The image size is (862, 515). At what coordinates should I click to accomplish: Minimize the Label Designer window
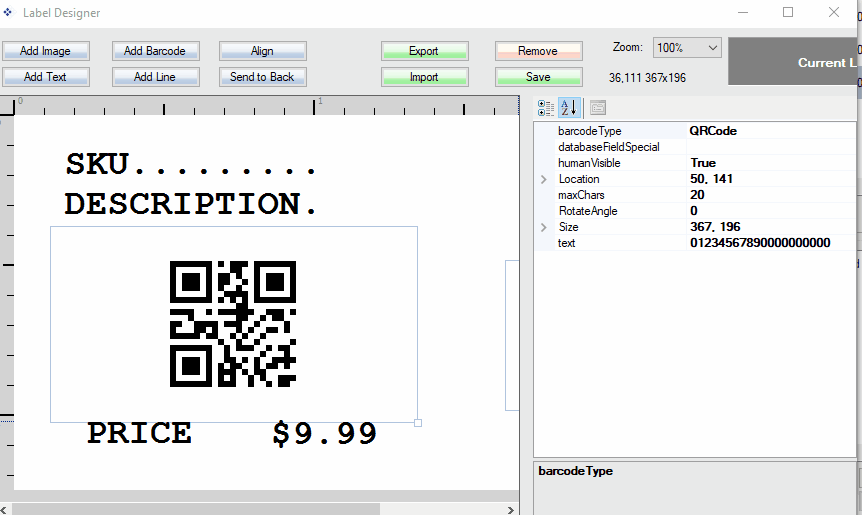tap(743, 12)
